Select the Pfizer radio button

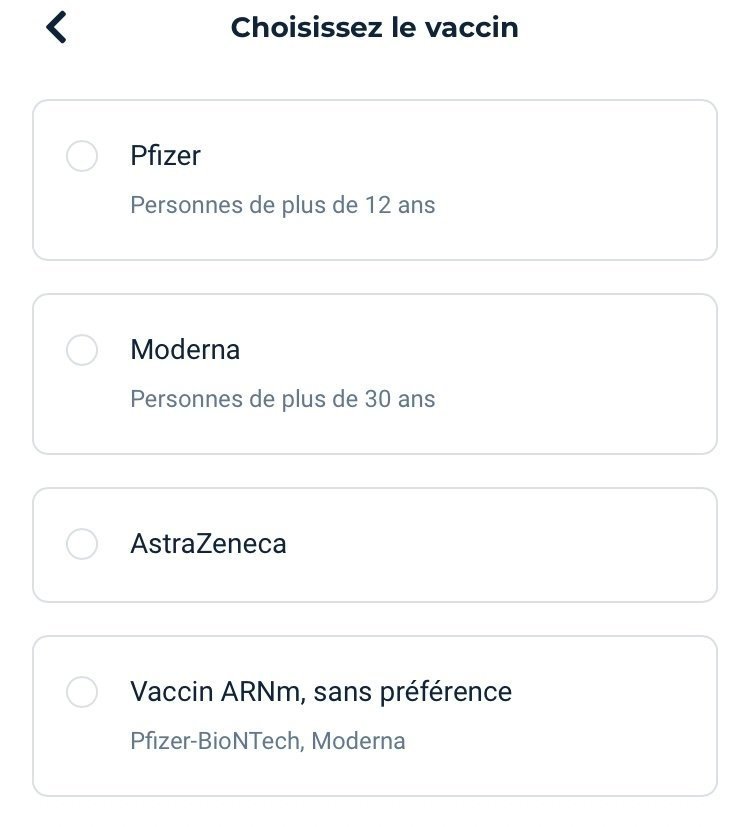point(81,156)
